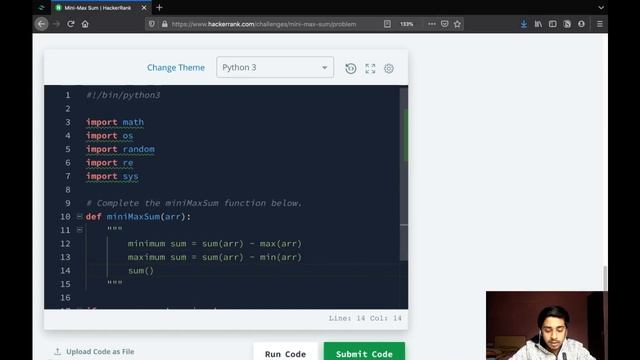Click the 'maximum sum = sum(arr) - min(arr)' line

tap(215, 257)
